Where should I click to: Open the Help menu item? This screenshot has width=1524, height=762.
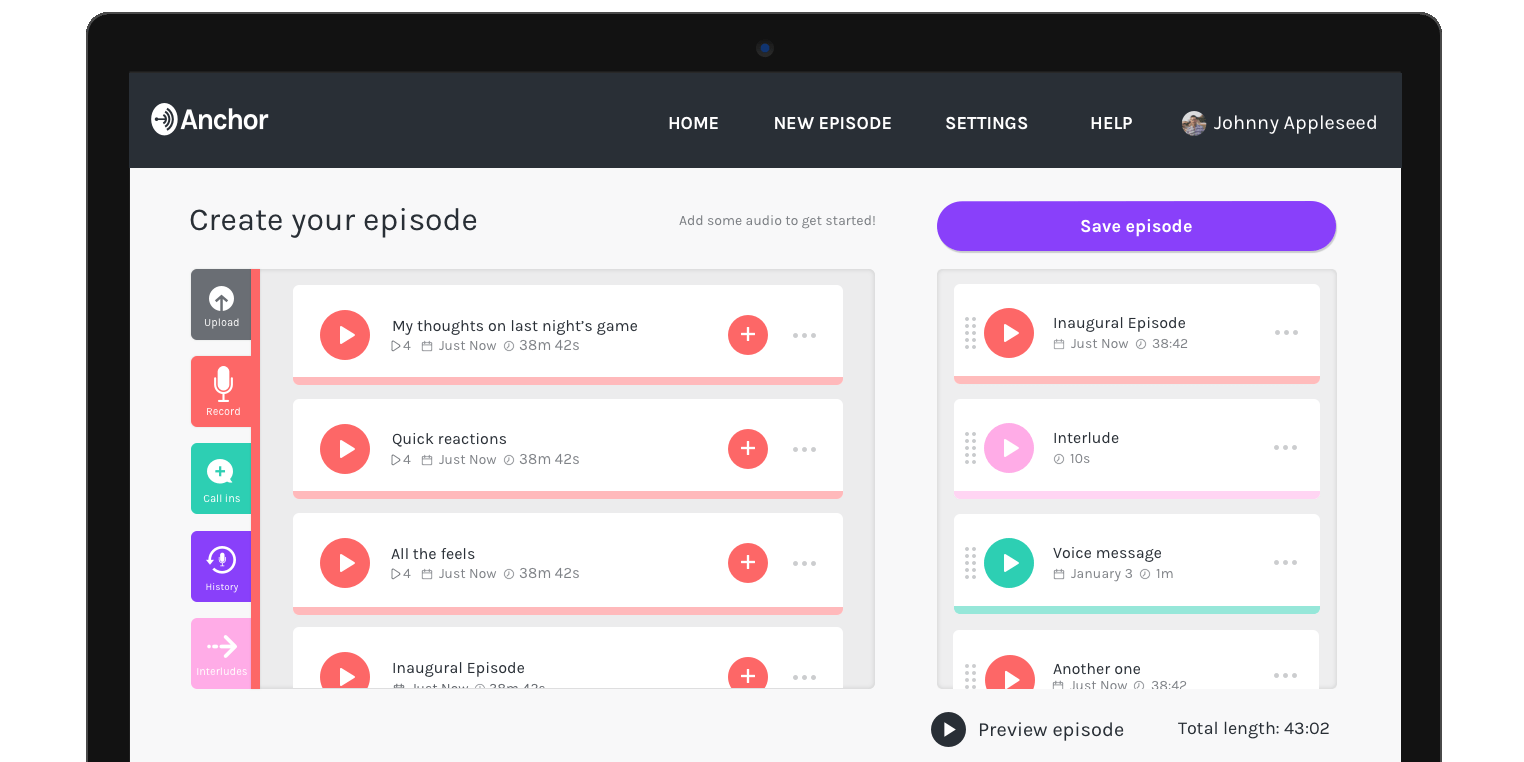pos(1111,123)
